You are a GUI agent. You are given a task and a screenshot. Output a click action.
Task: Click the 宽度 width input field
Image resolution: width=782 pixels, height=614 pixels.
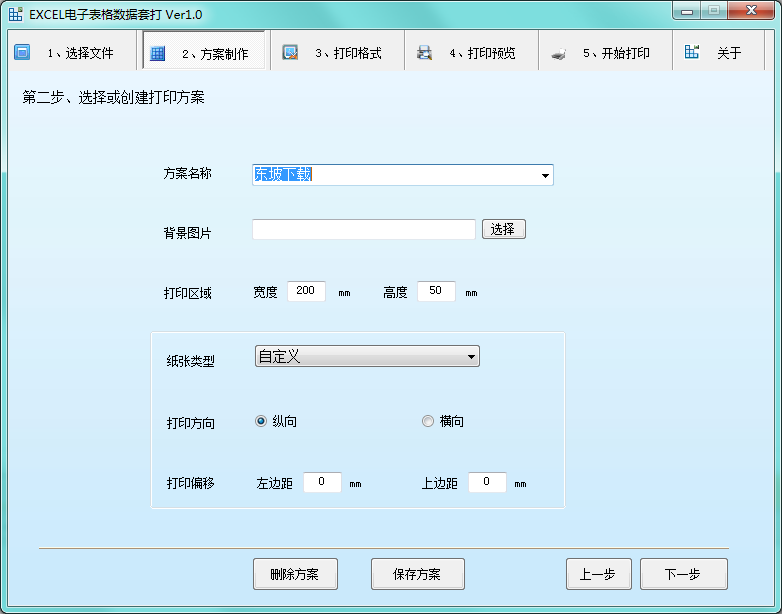[x=306, y=292]
